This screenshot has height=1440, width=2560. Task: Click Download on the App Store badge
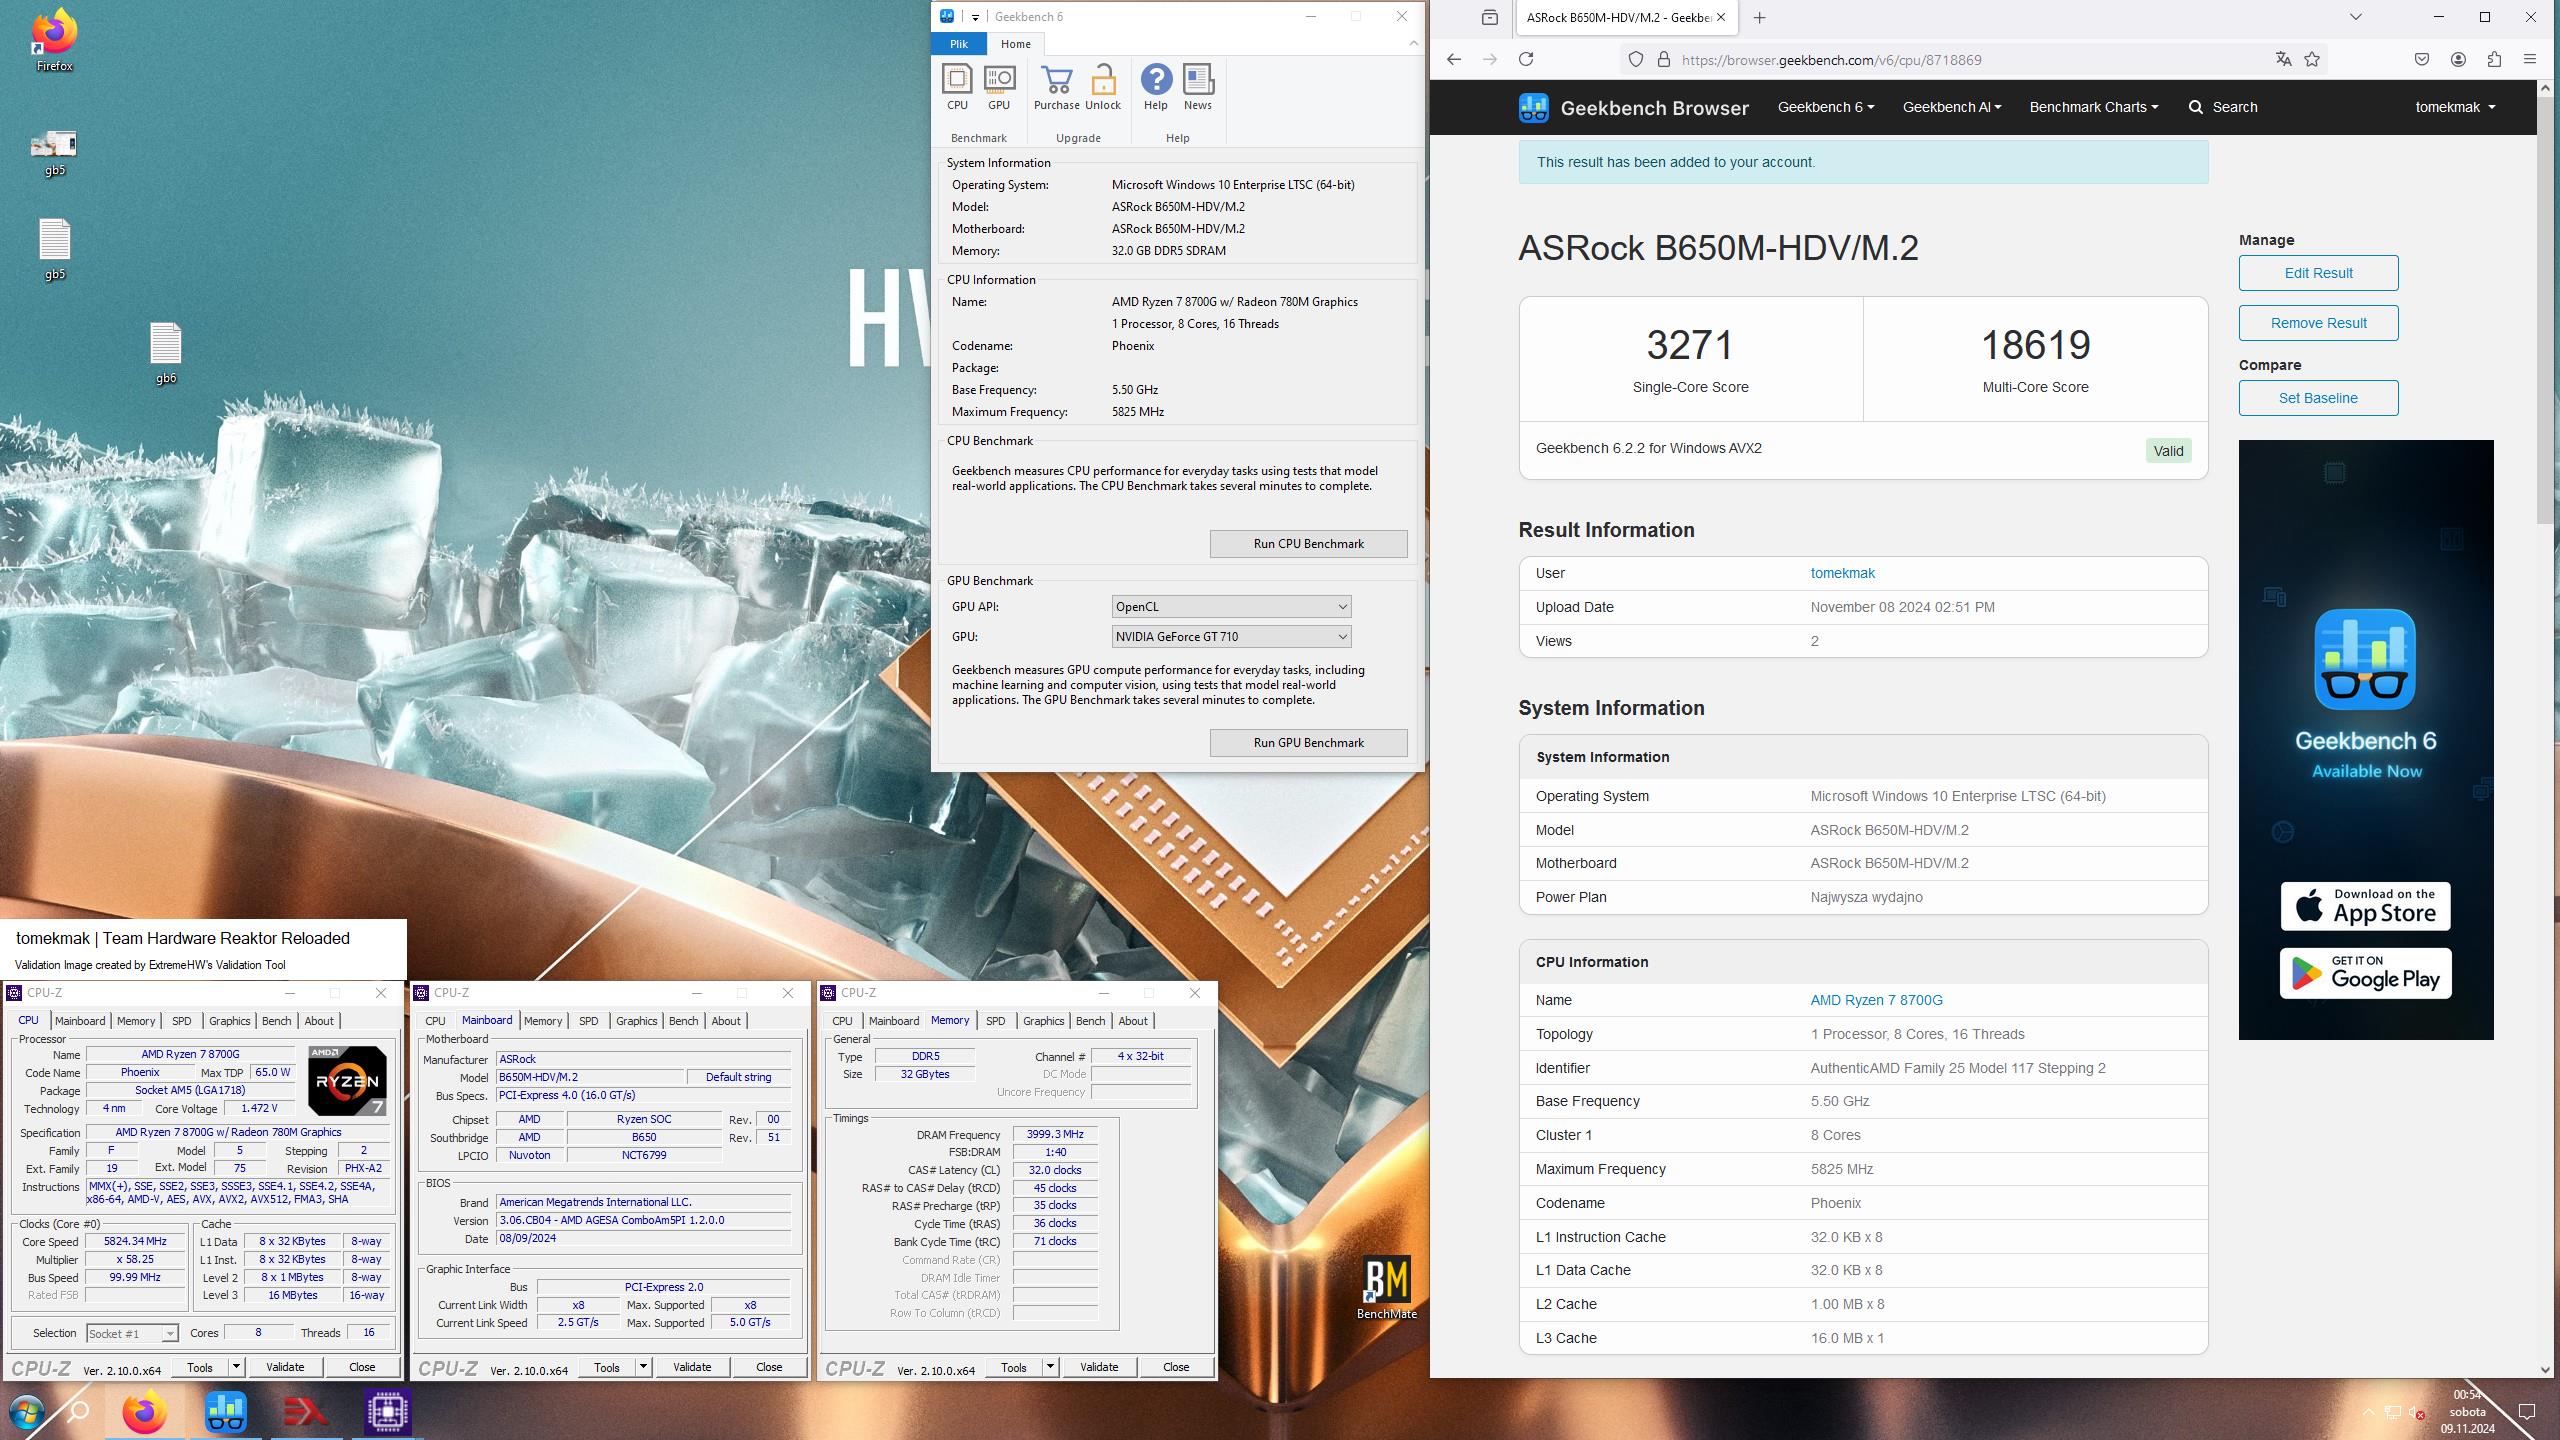2365,906
